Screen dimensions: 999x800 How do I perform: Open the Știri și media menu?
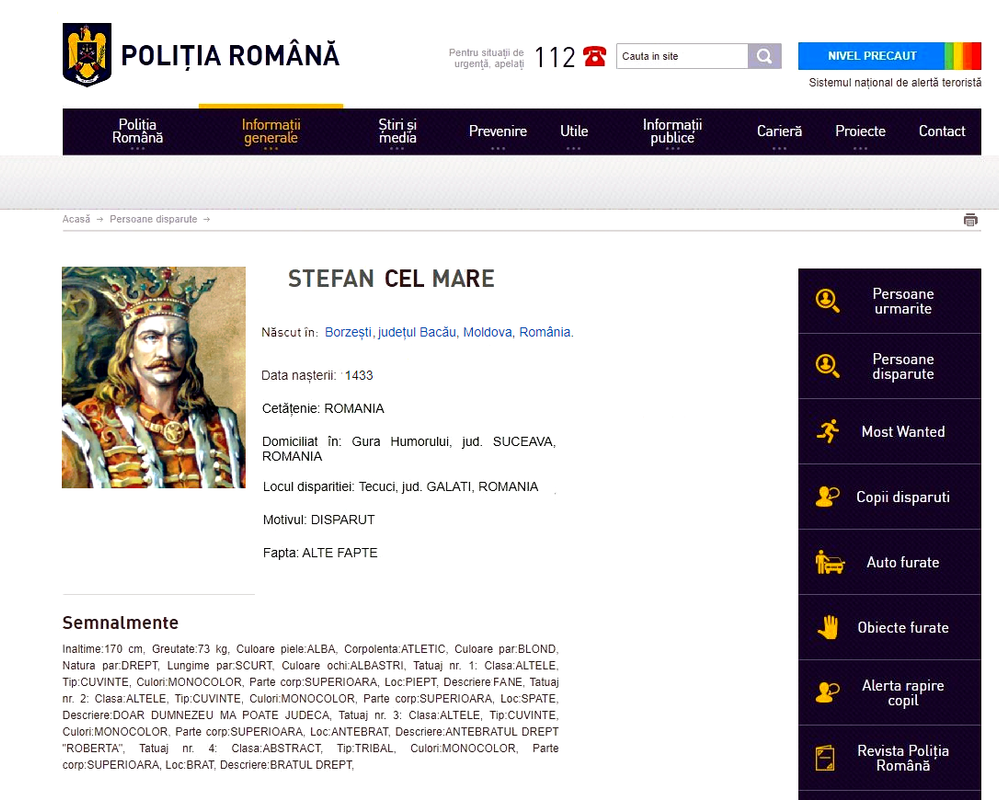click(x=398, y=131)
